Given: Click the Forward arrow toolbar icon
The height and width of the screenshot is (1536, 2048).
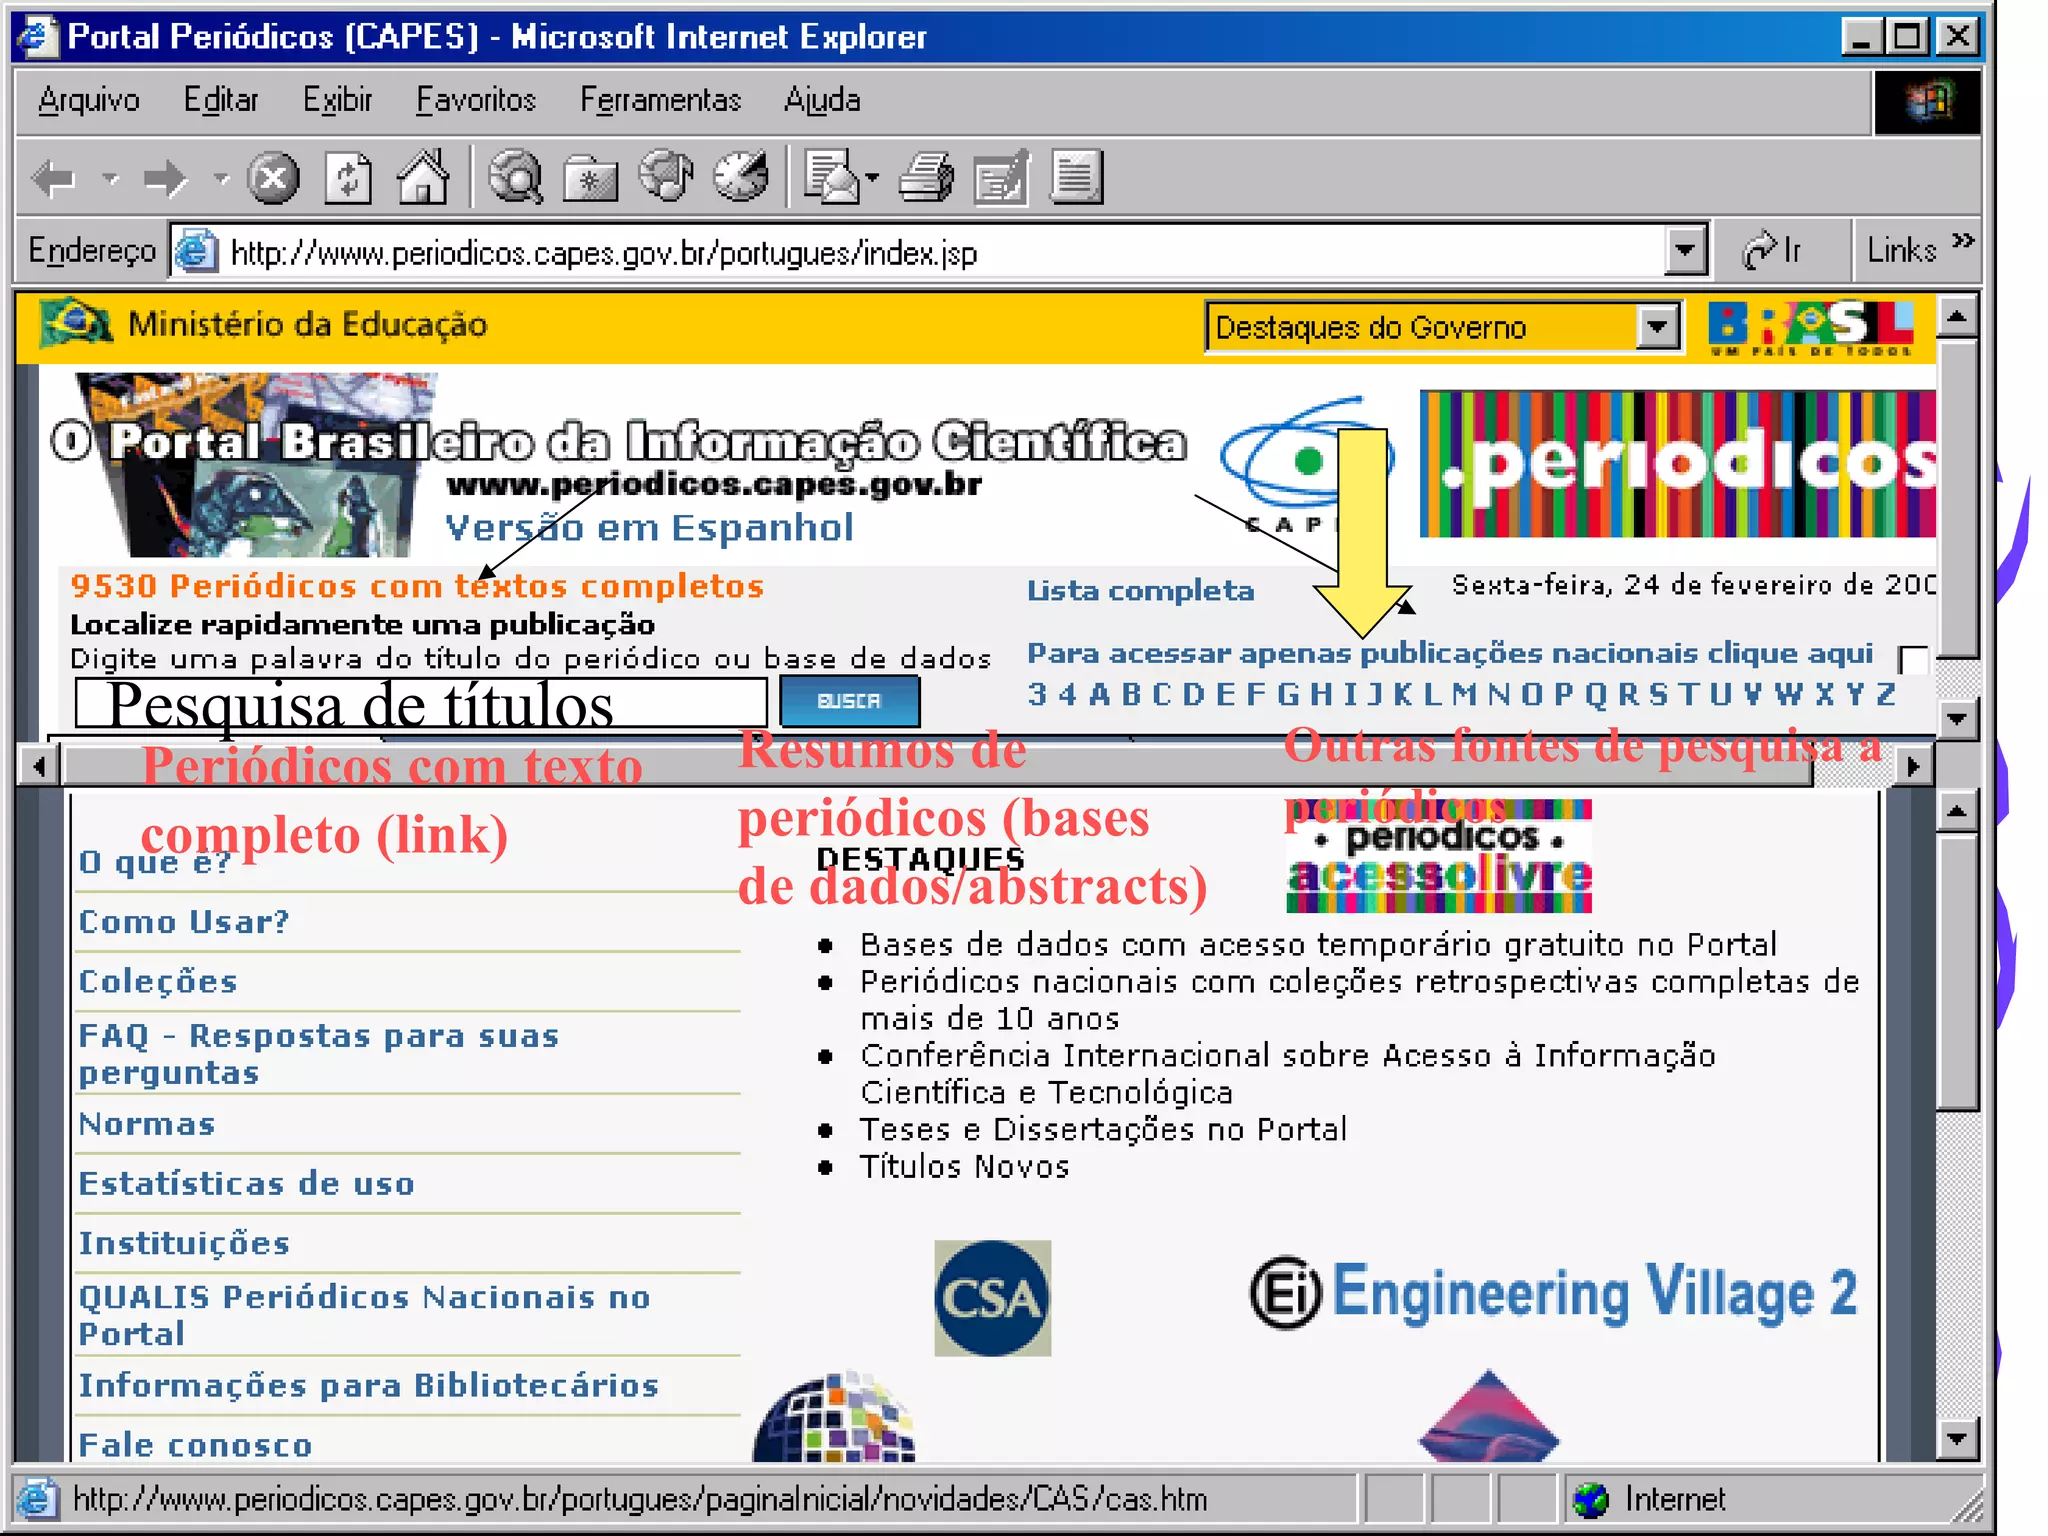Looking at the screenshot, I should click(x=165, y=180).
